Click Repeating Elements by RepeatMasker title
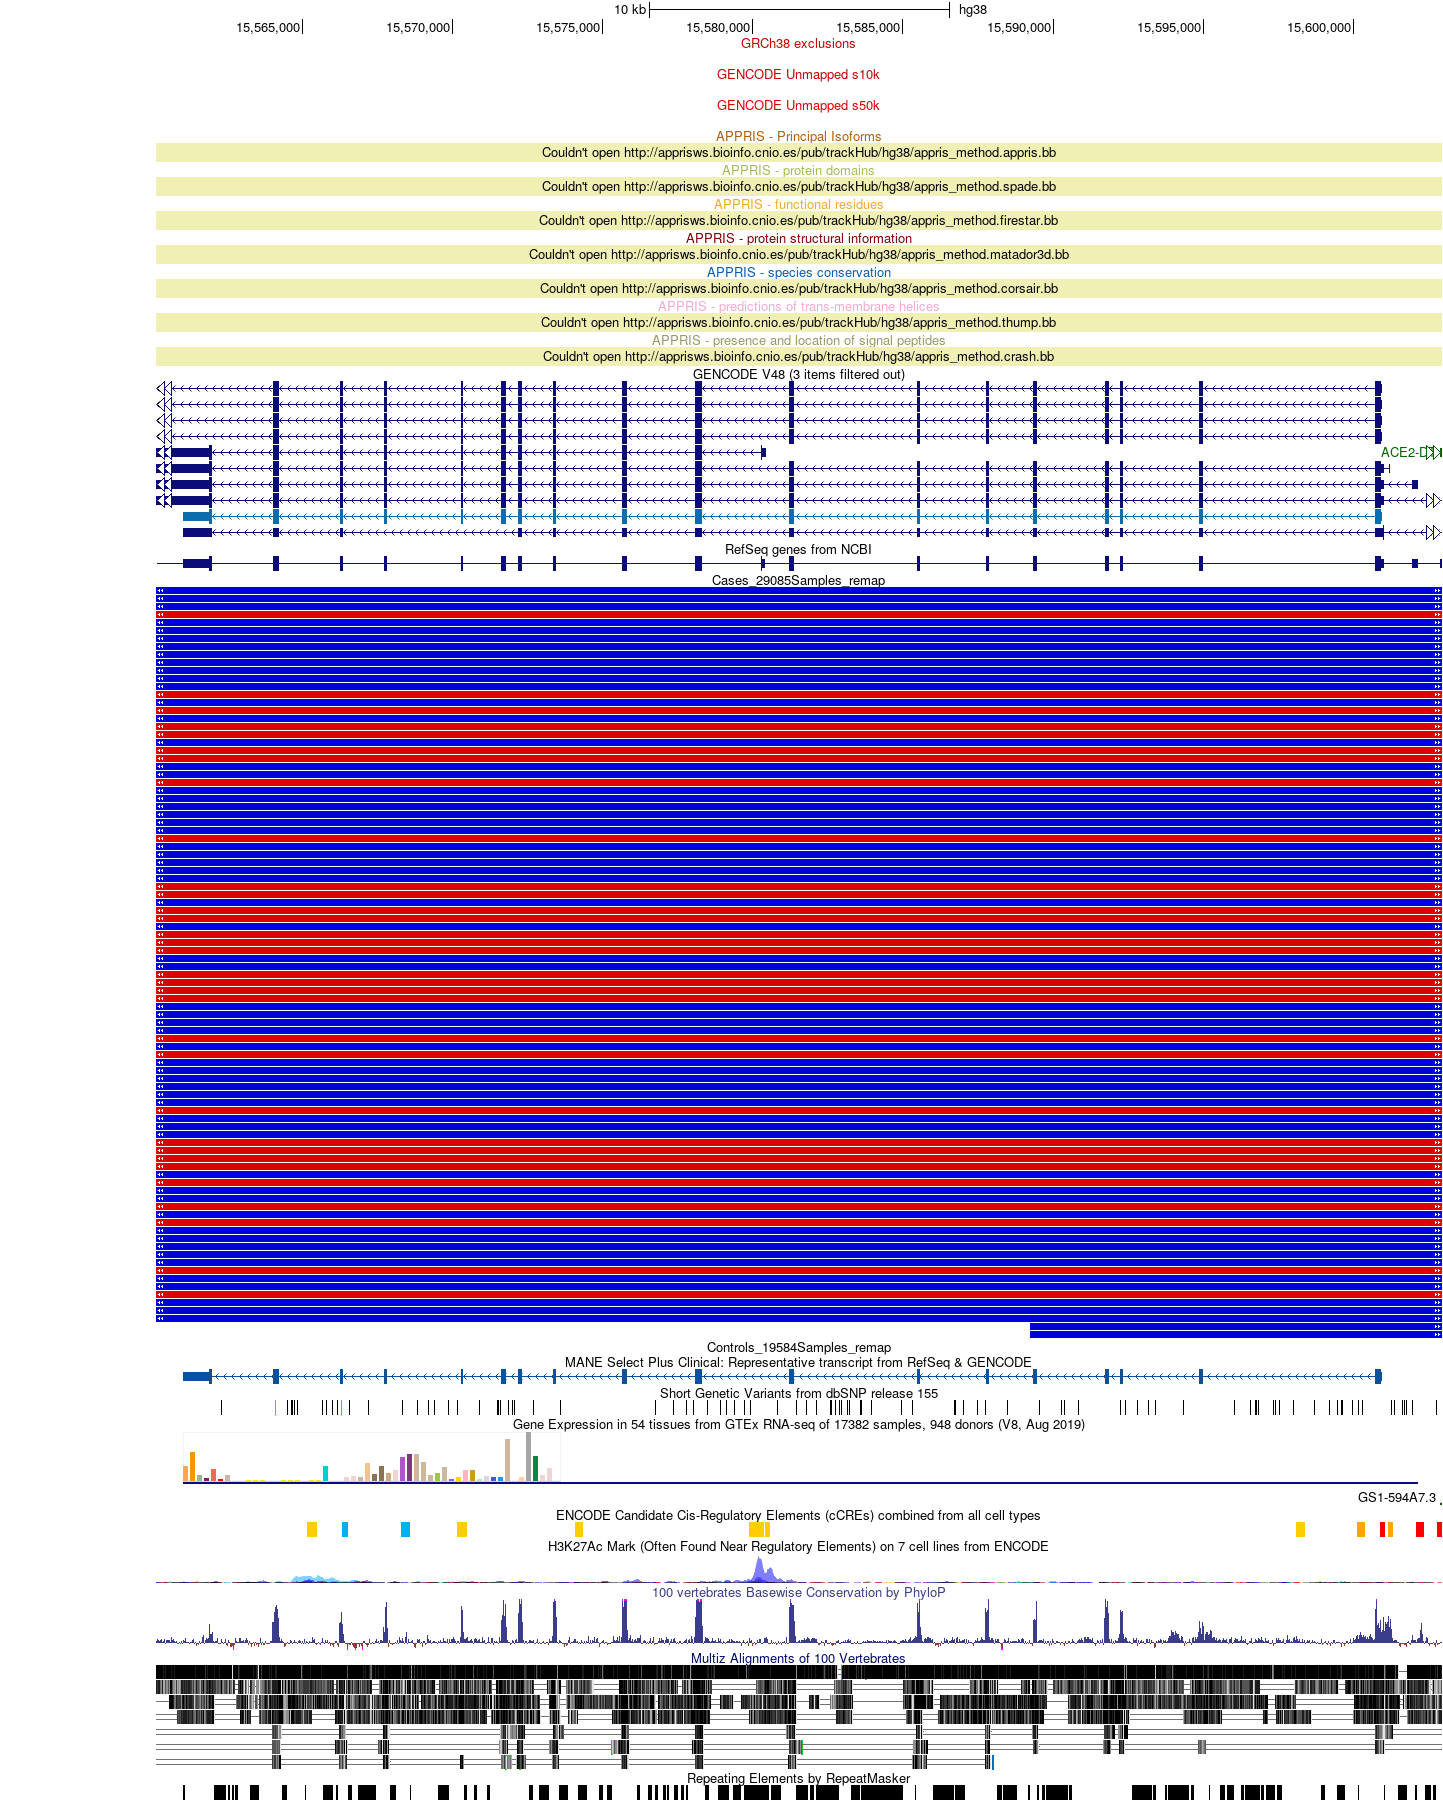Screen dimensions: 1443x1801 point(798,1779)
